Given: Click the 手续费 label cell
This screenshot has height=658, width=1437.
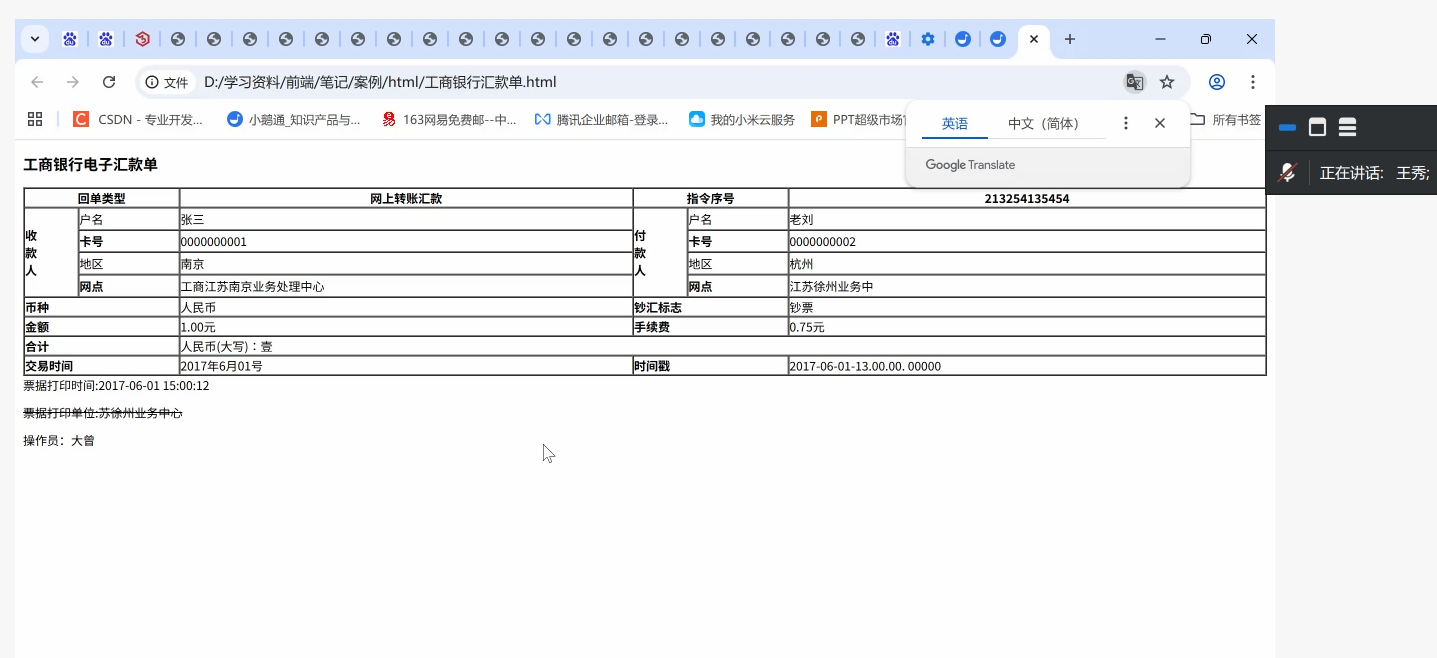Looking at the screenshot, I should [x=710, y=327].
